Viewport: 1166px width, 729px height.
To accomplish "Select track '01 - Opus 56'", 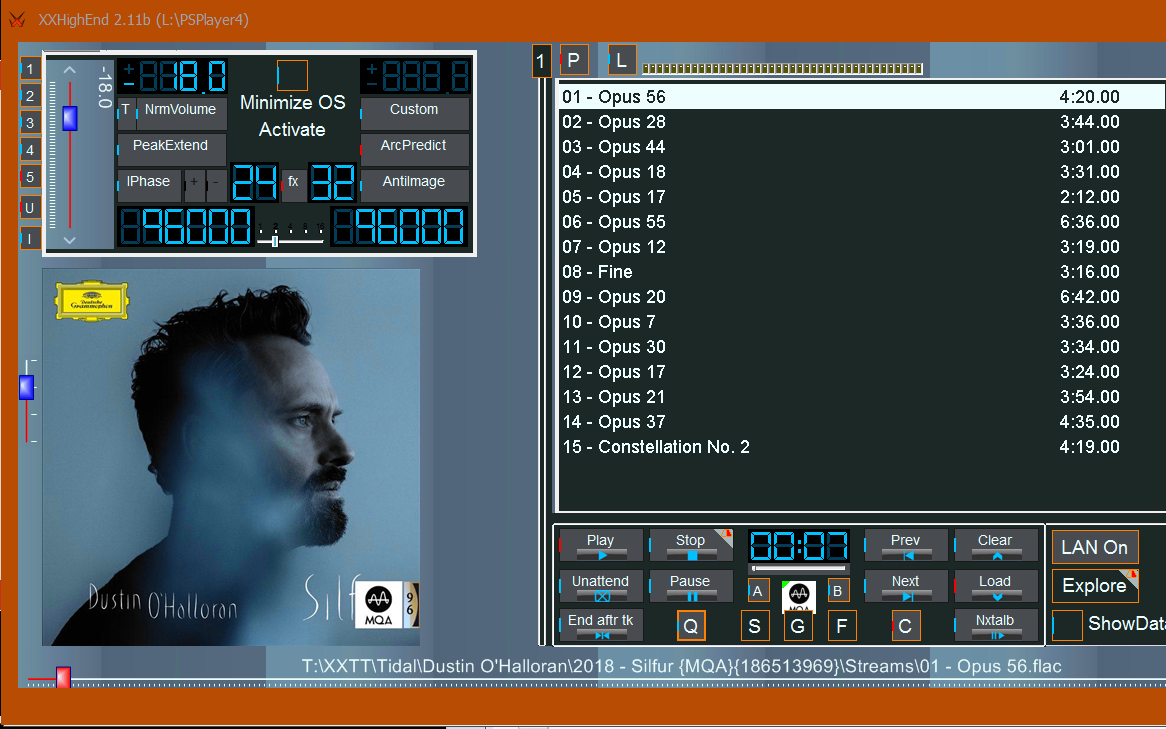I will (862, 97).
